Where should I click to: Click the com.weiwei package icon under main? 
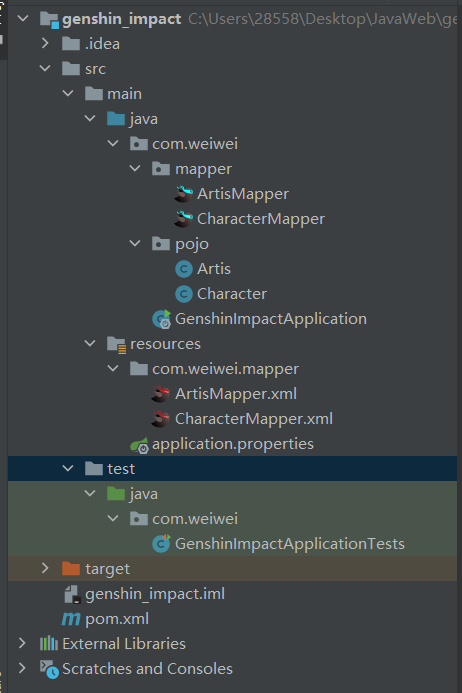pyautogui.click(x=138, y=144)
